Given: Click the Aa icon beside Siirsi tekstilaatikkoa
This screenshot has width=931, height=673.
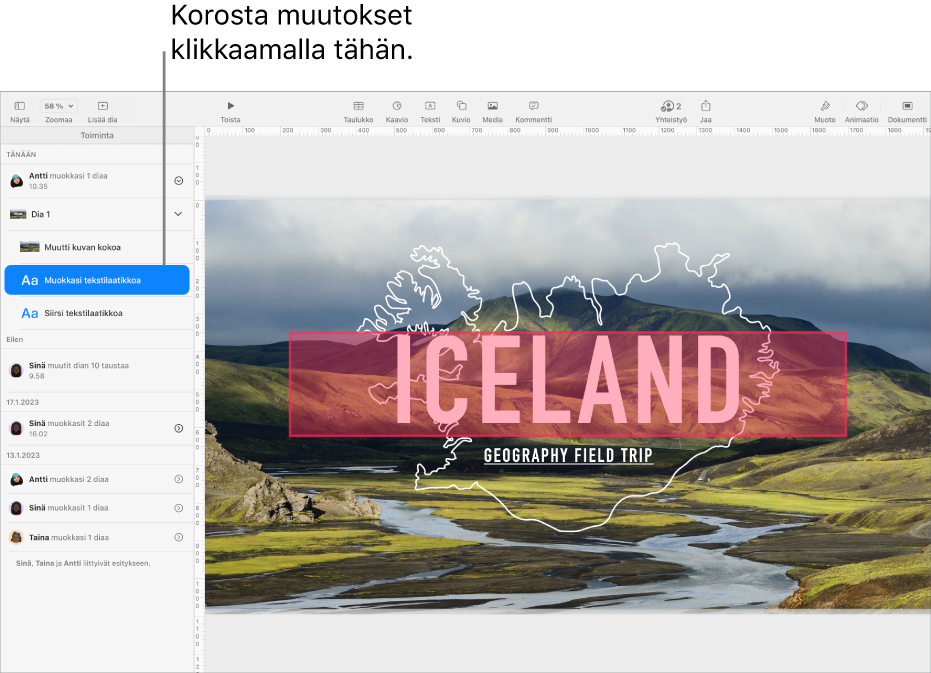Looking at the screenshot, I should pos(30,313).
